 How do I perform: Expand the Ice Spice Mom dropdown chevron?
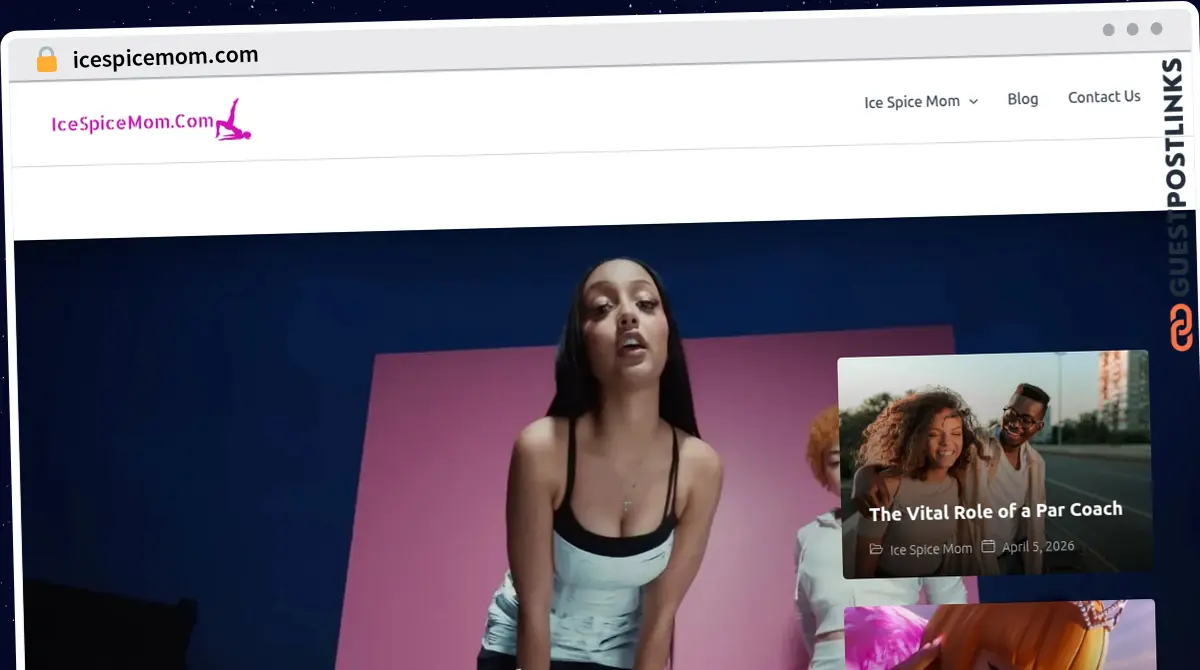[x=973, y=101]
